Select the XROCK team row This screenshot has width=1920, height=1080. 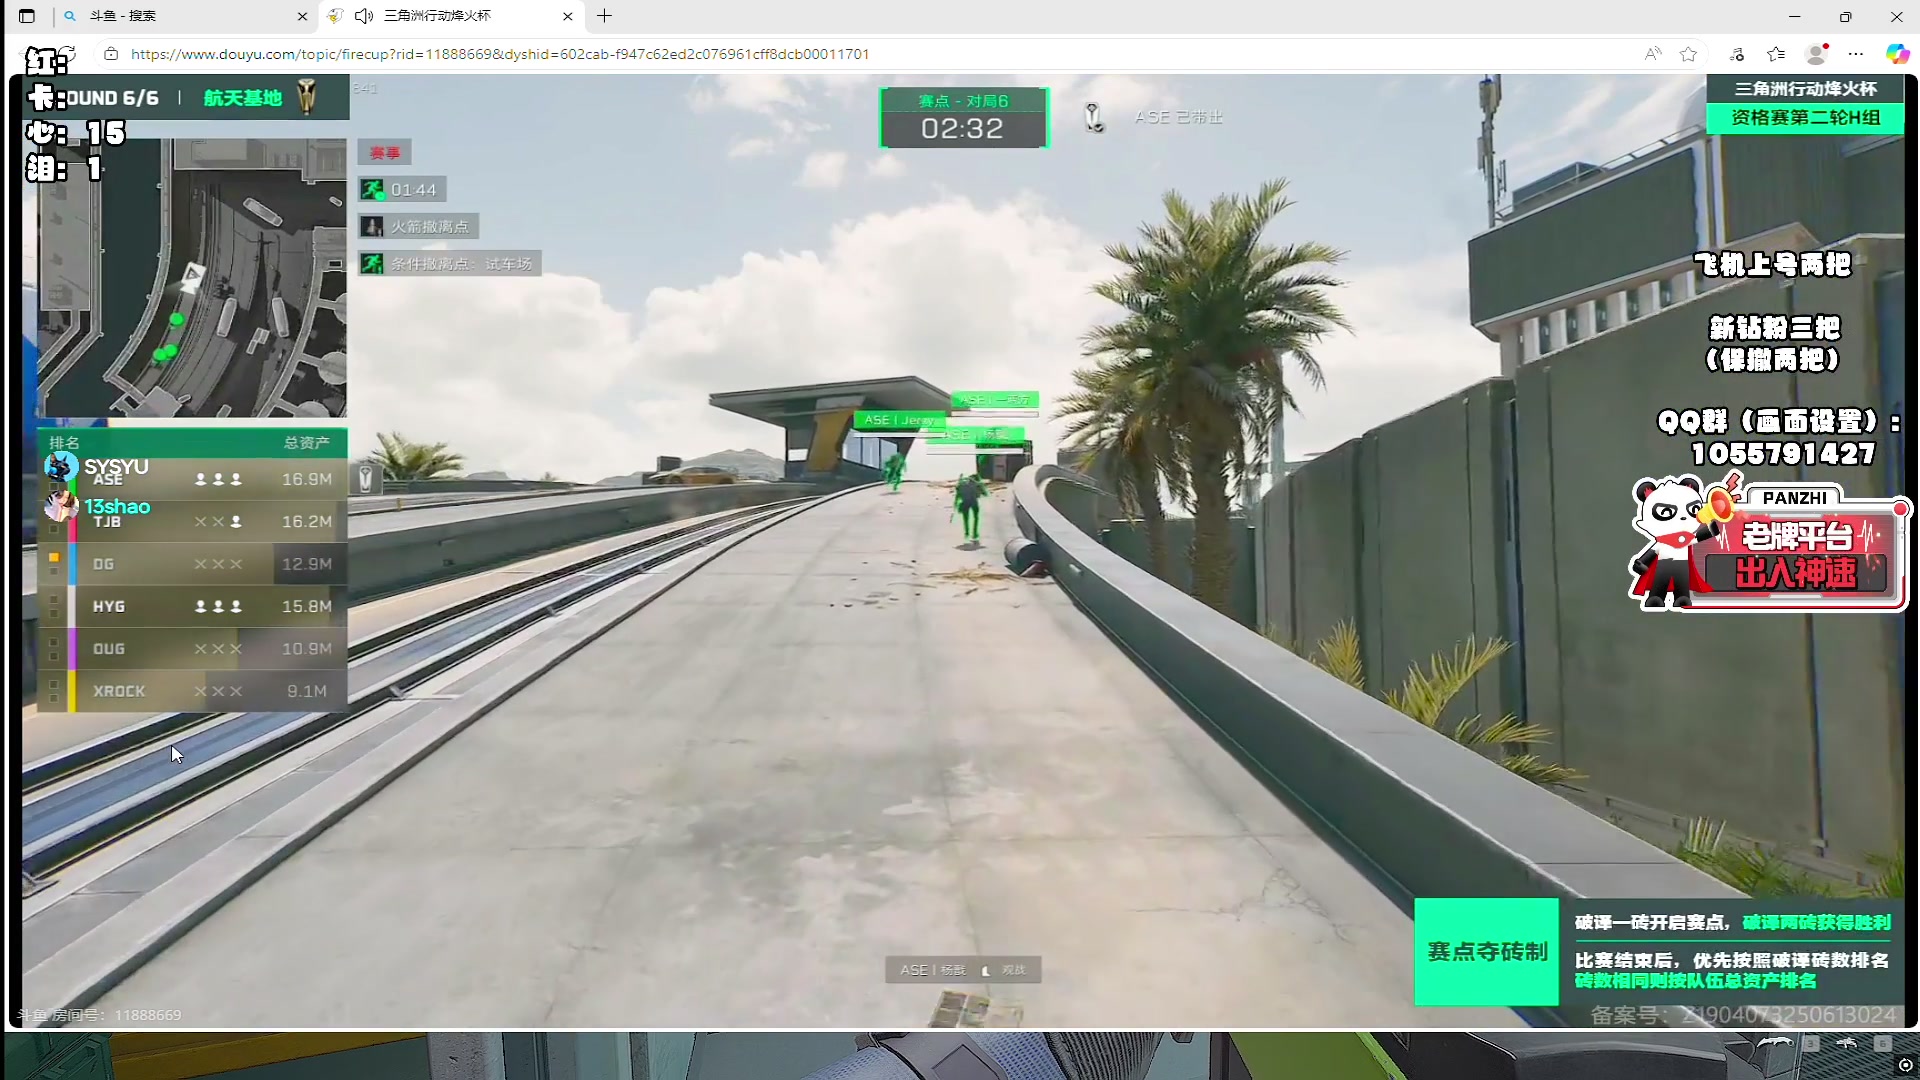(192, 691)
